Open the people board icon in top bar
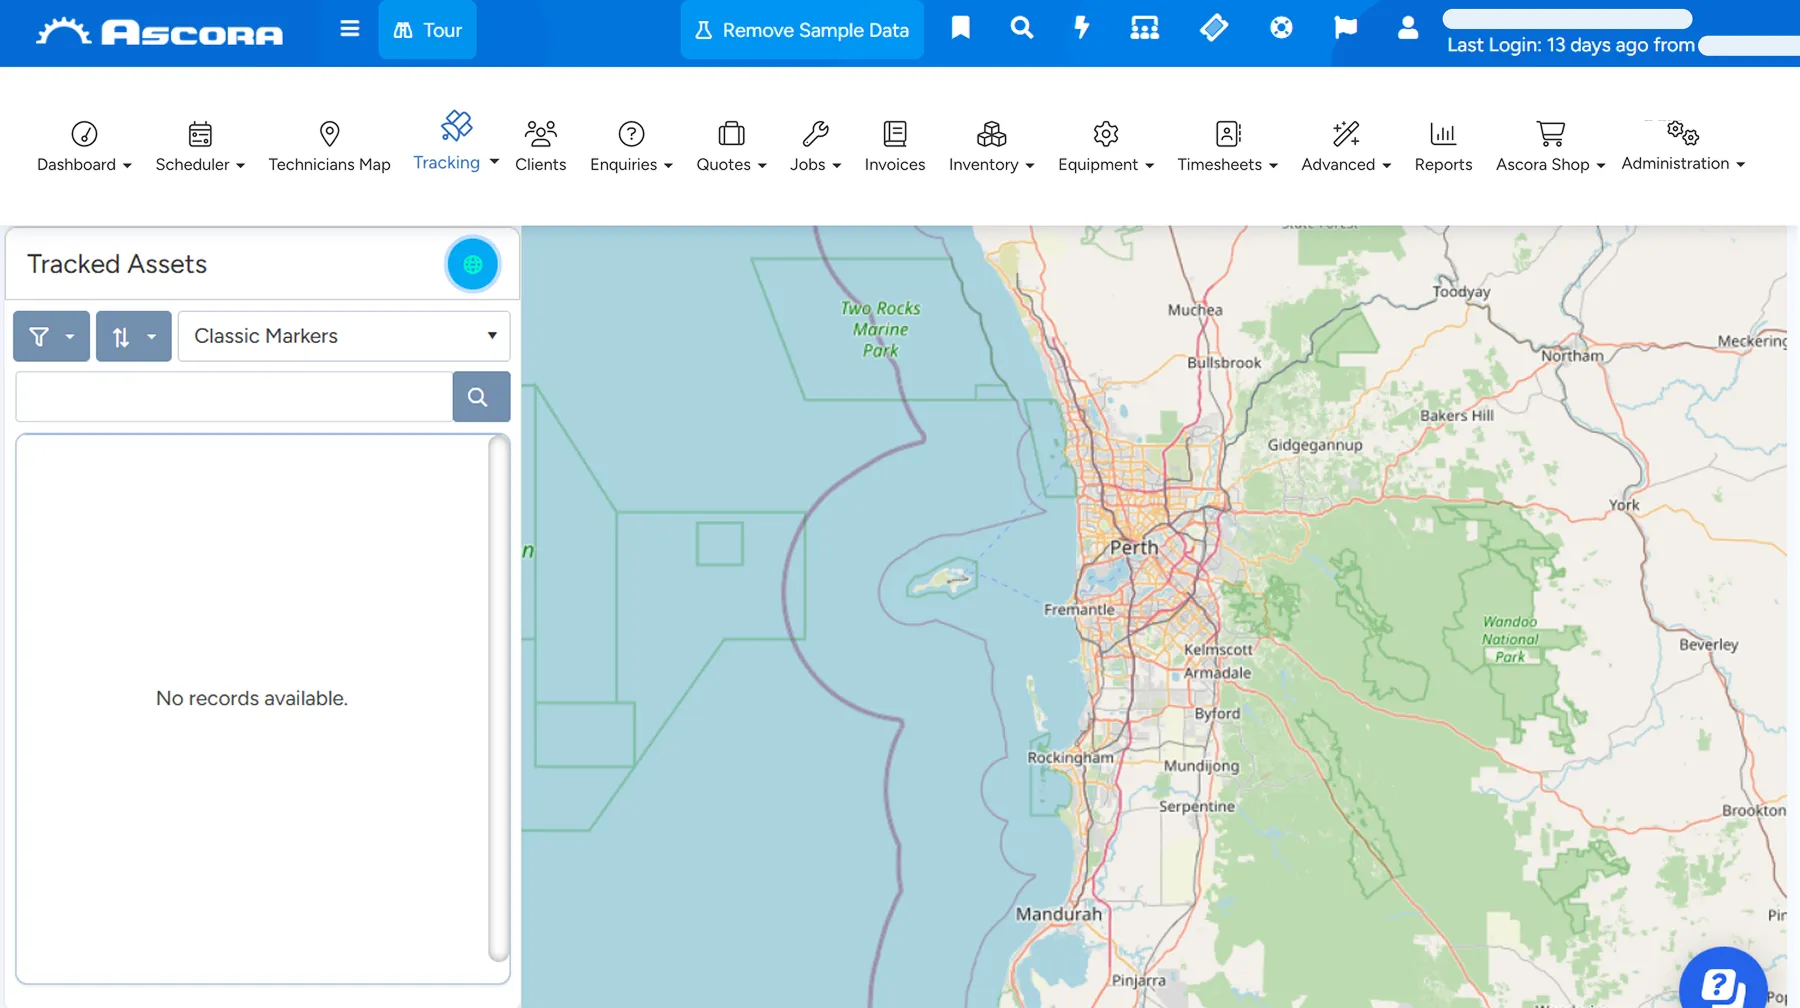The width and height of the screenshot is (1800, 1008). (1144, 28)
